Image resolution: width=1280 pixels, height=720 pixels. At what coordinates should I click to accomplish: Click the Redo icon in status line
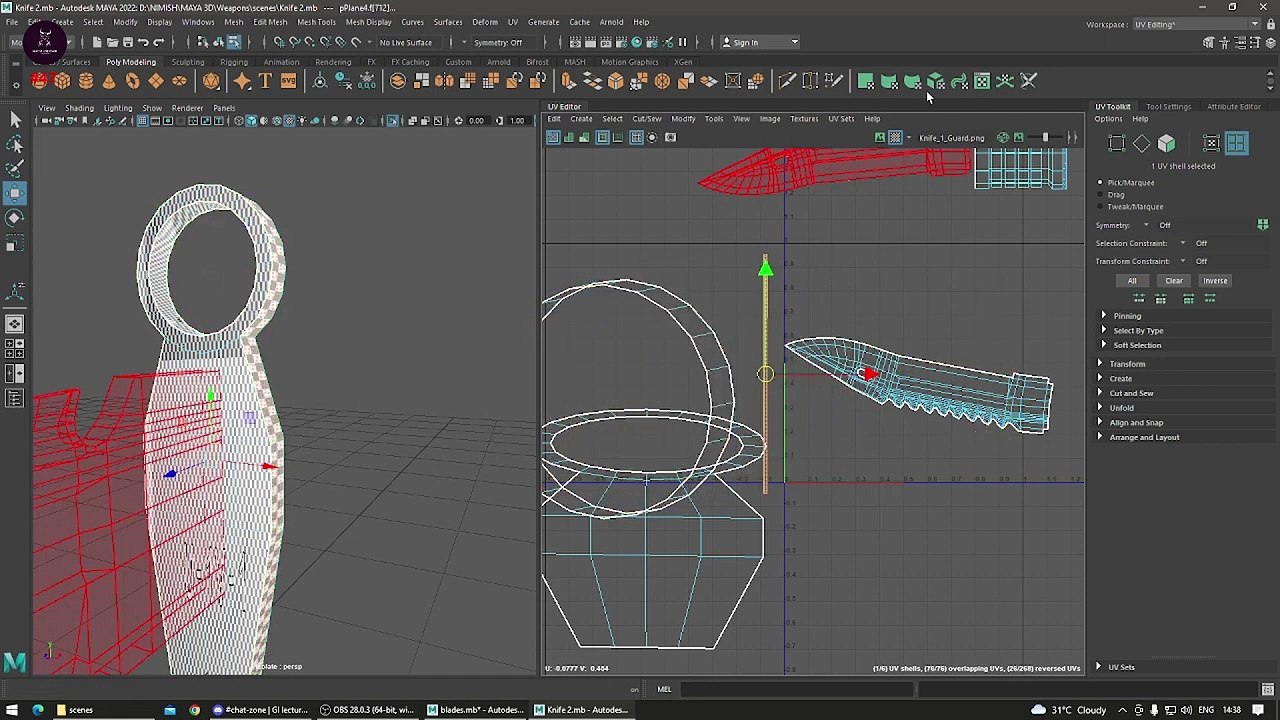pos(158,42)
